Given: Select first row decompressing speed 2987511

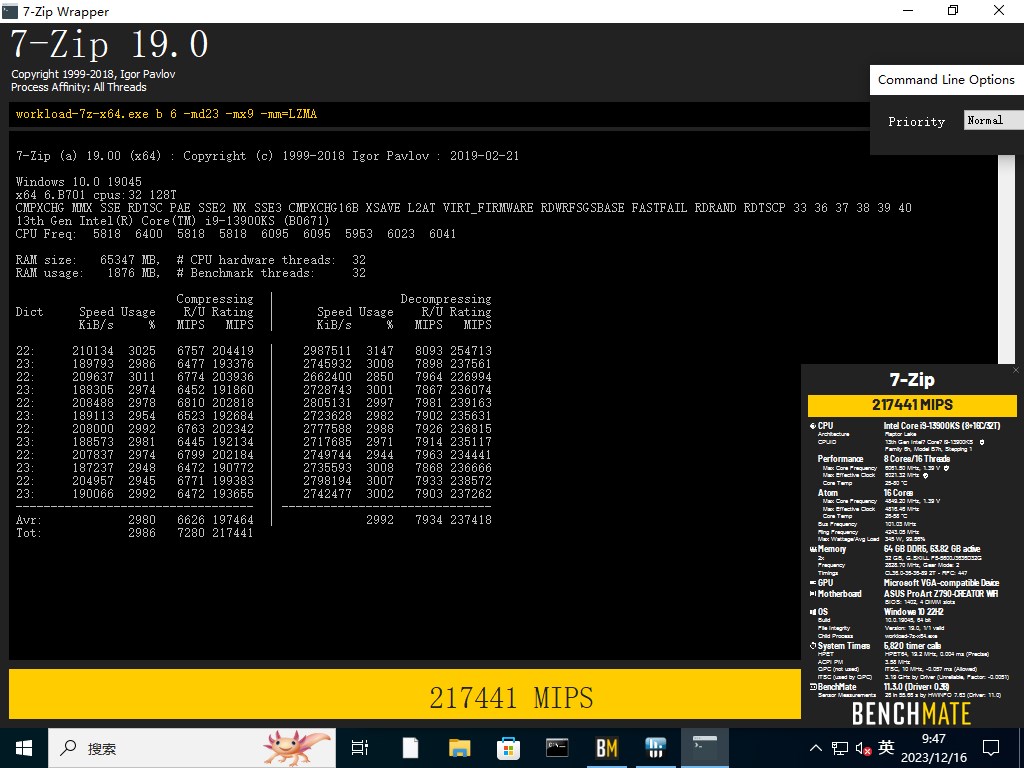Looking at the screenshot, I should coord(327,351).
